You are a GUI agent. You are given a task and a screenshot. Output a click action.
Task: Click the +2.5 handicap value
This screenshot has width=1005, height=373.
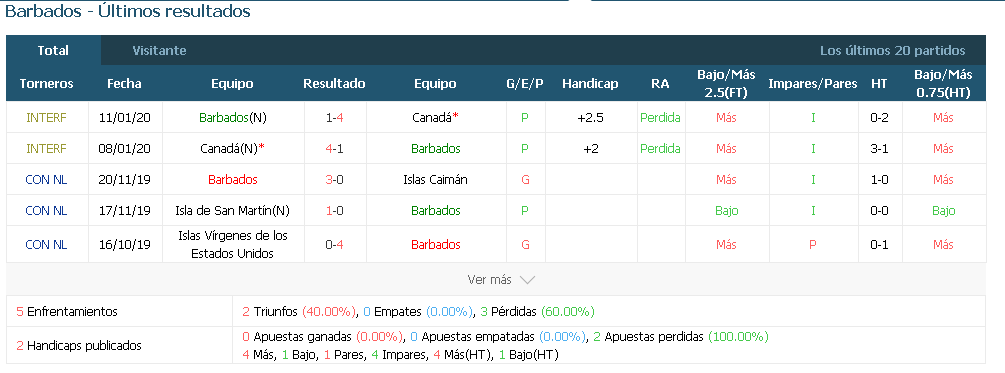pos(590,118)
